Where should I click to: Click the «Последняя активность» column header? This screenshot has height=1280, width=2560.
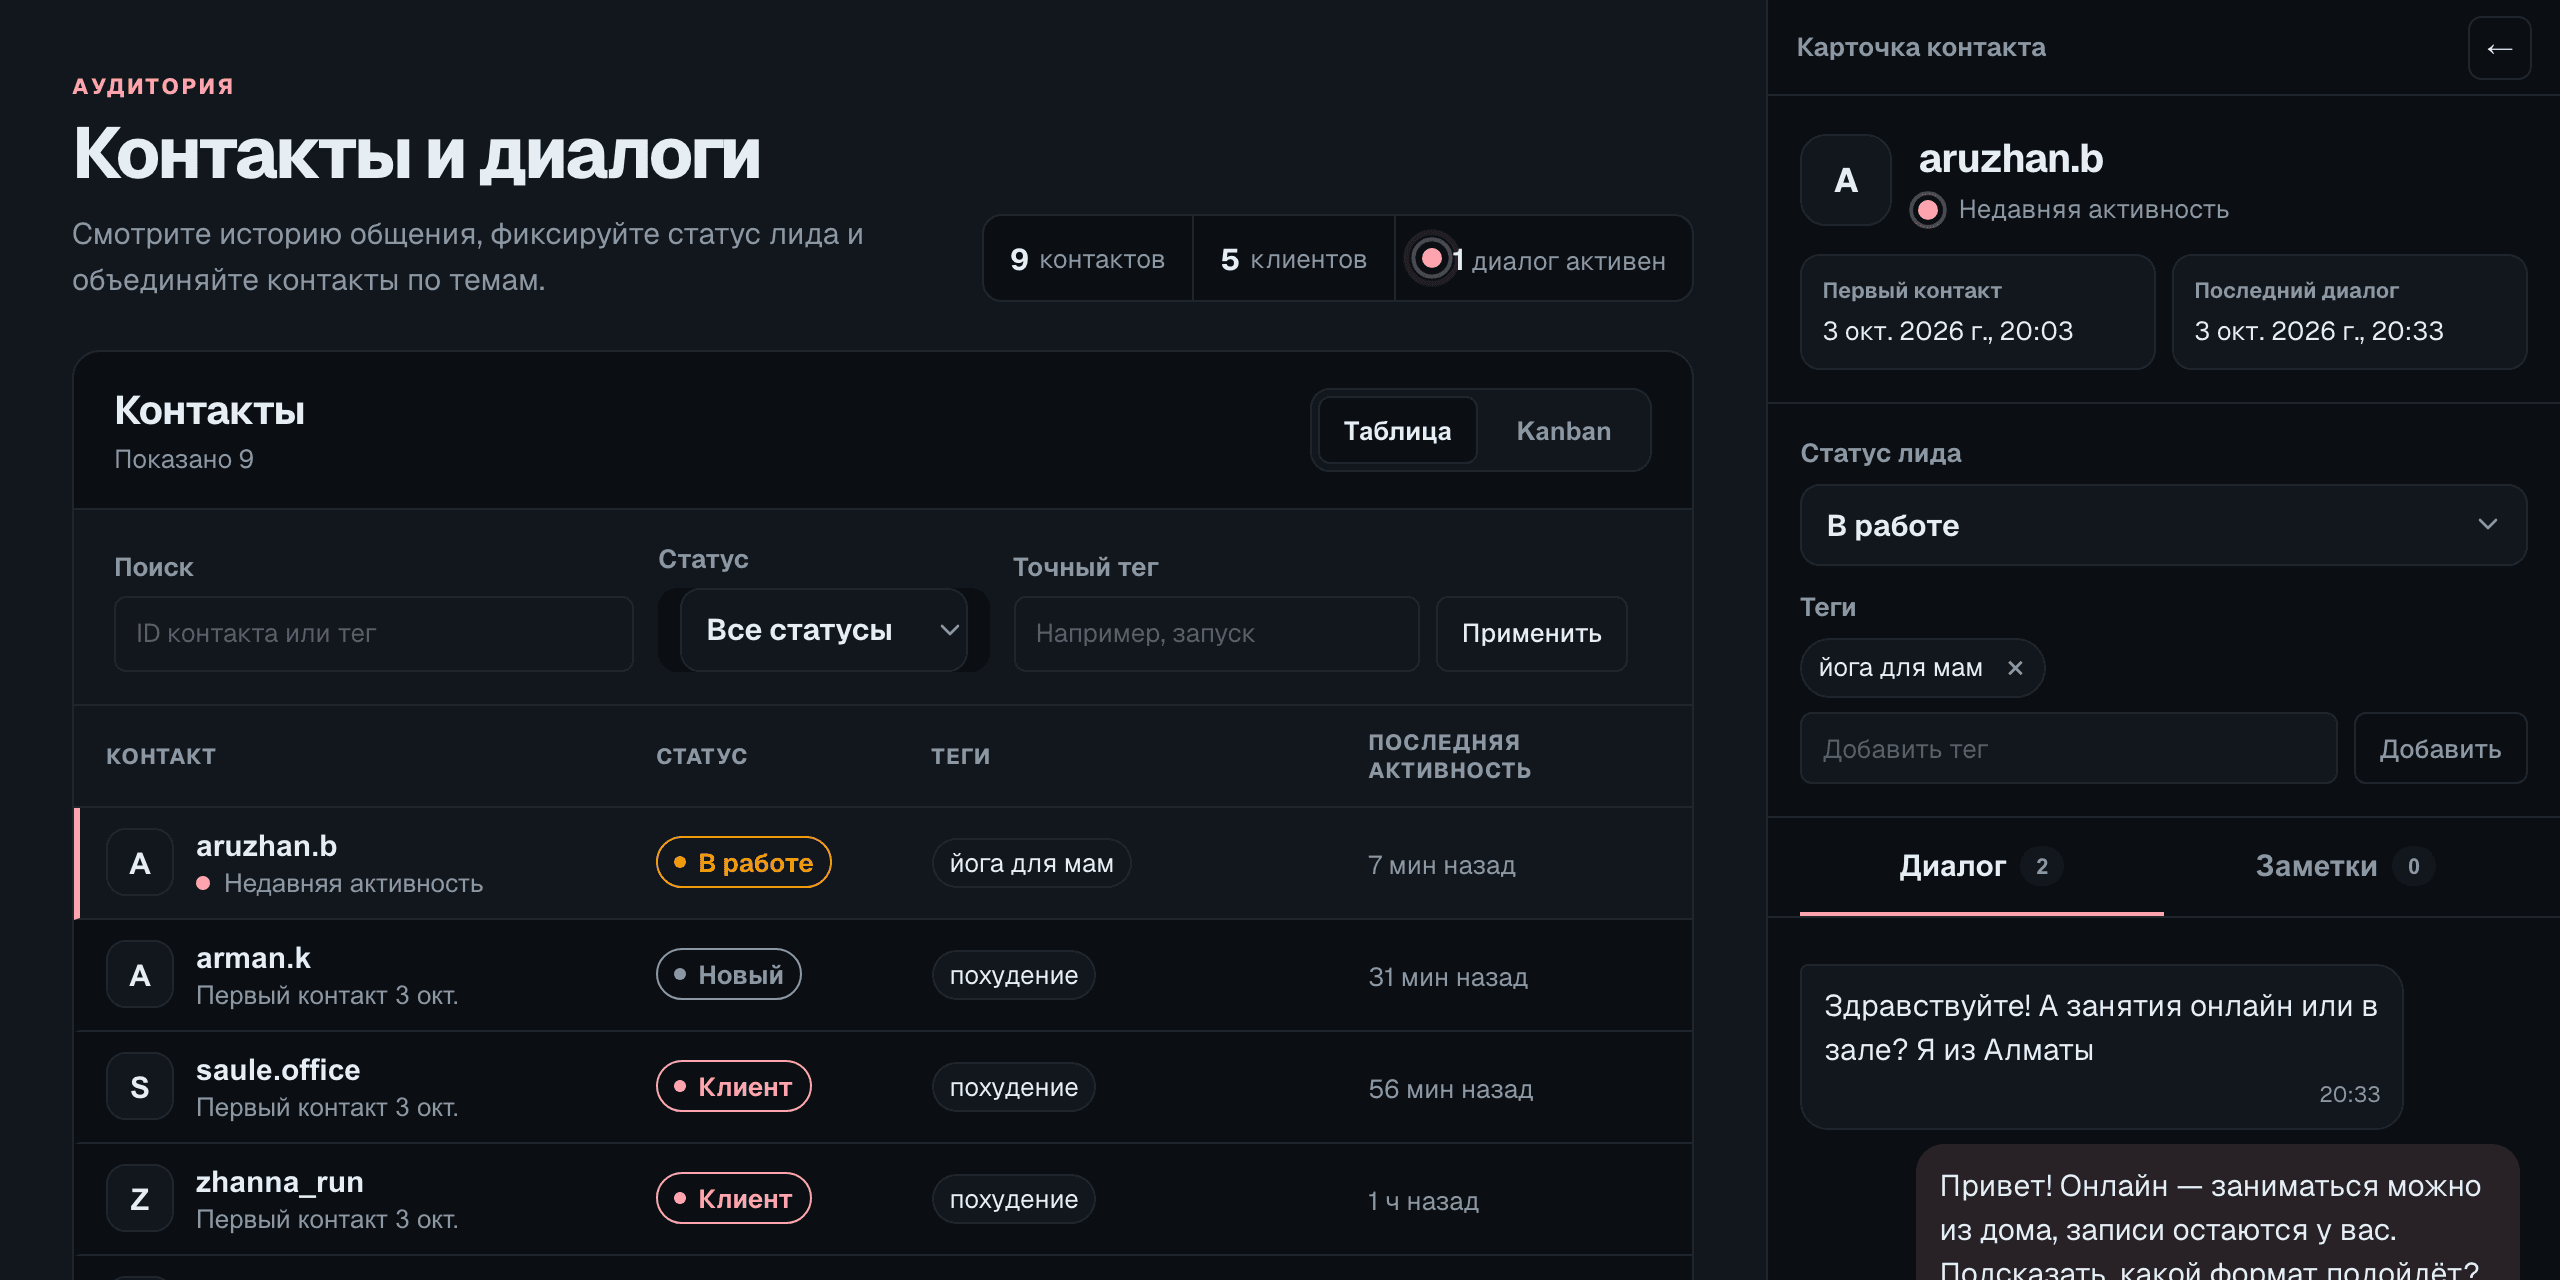[1449, 756]
